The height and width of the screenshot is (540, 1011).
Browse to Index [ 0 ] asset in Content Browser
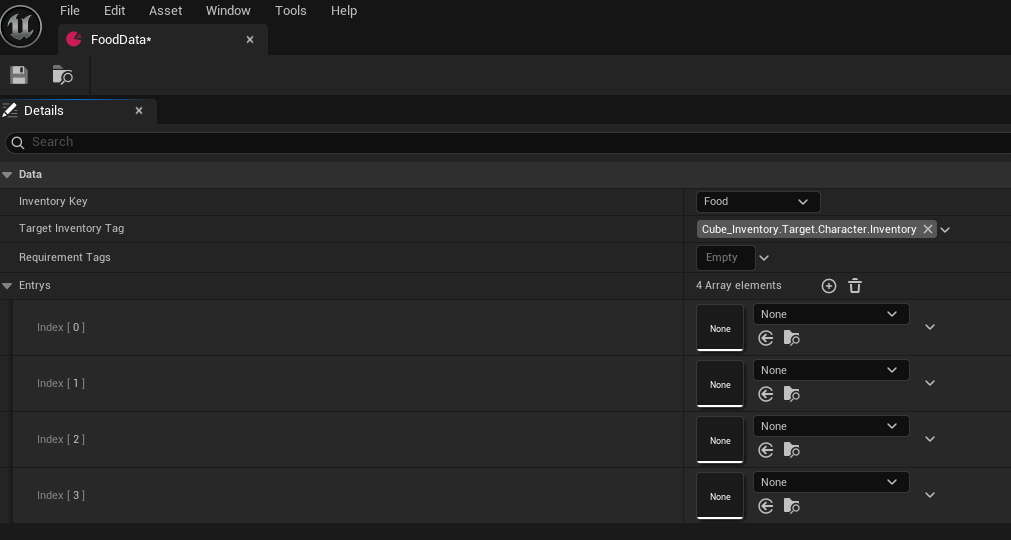tap(791, 338)
